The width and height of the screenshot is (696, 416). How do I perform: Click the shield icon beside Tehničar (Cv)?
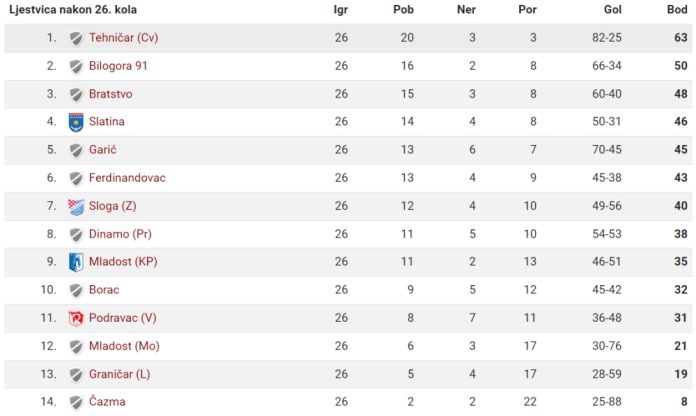pos(76,39)
